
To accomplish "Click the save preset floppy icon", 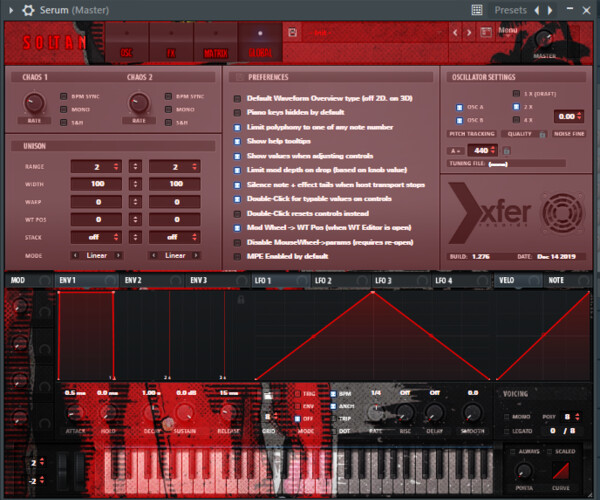I will (292, 33).
